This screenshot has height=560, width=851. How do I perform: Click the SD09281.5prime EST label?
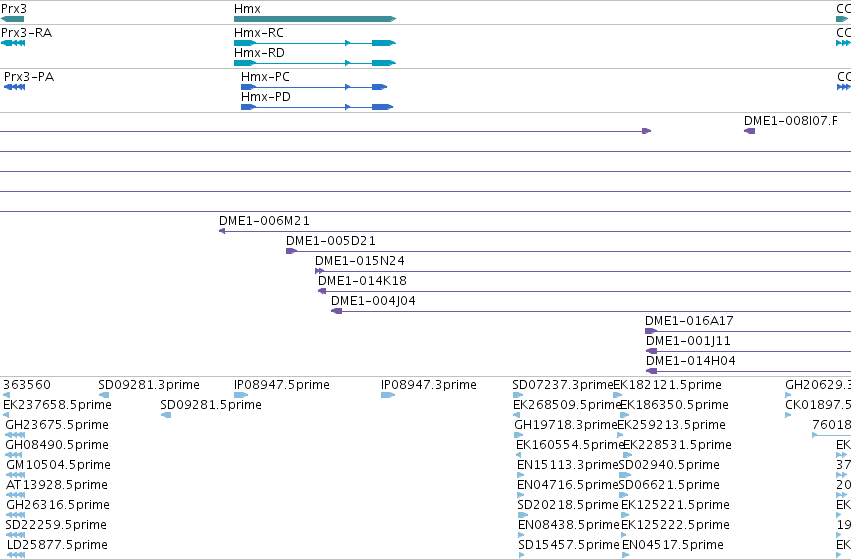tap(211, 405)
